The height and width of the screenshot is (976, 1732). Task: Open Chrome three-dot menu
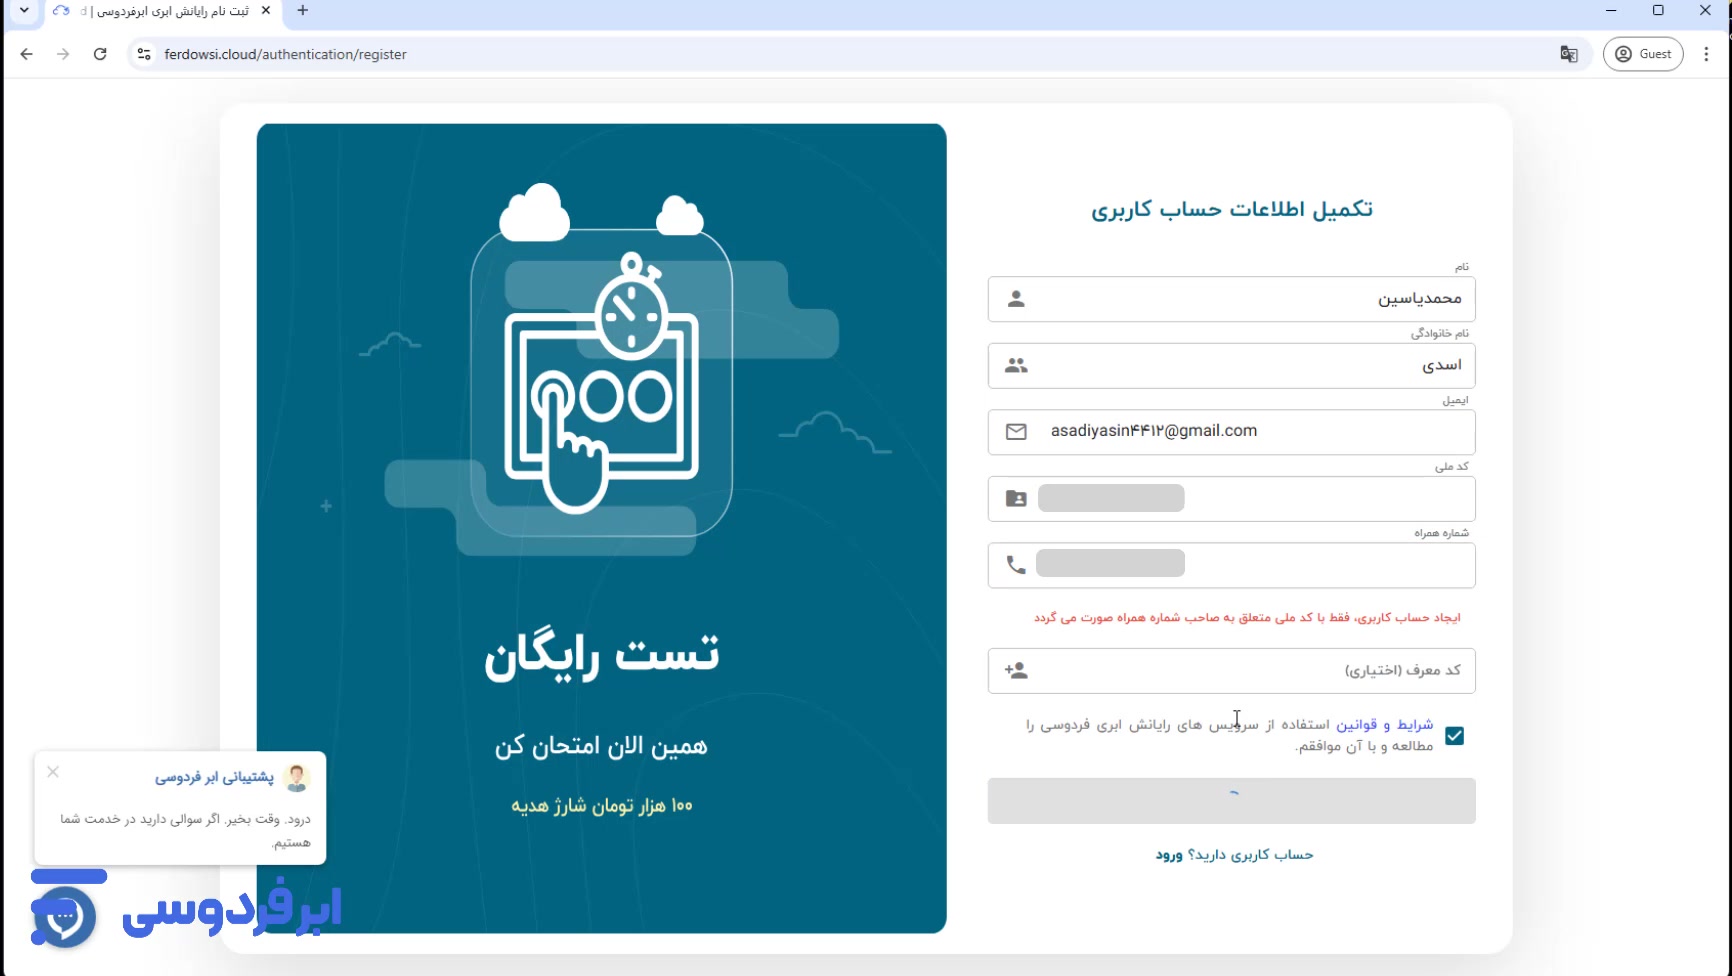pyautogui.click(x=1706, y=54)
